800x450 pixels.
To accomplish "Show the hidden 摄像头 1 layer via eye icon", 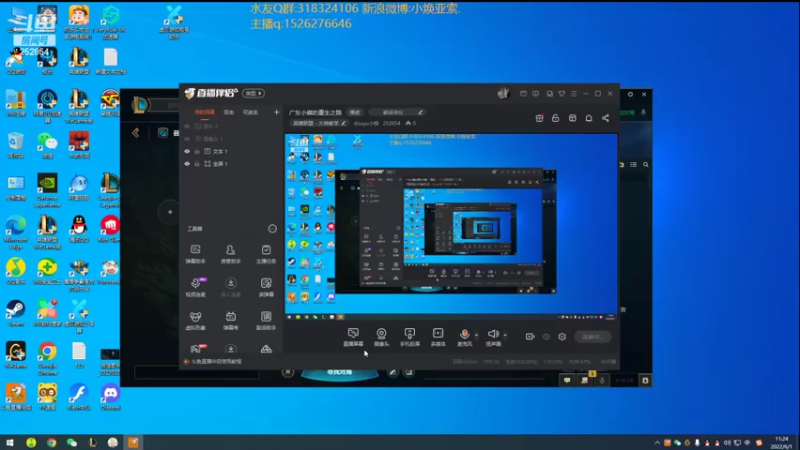I will [187, 139].
